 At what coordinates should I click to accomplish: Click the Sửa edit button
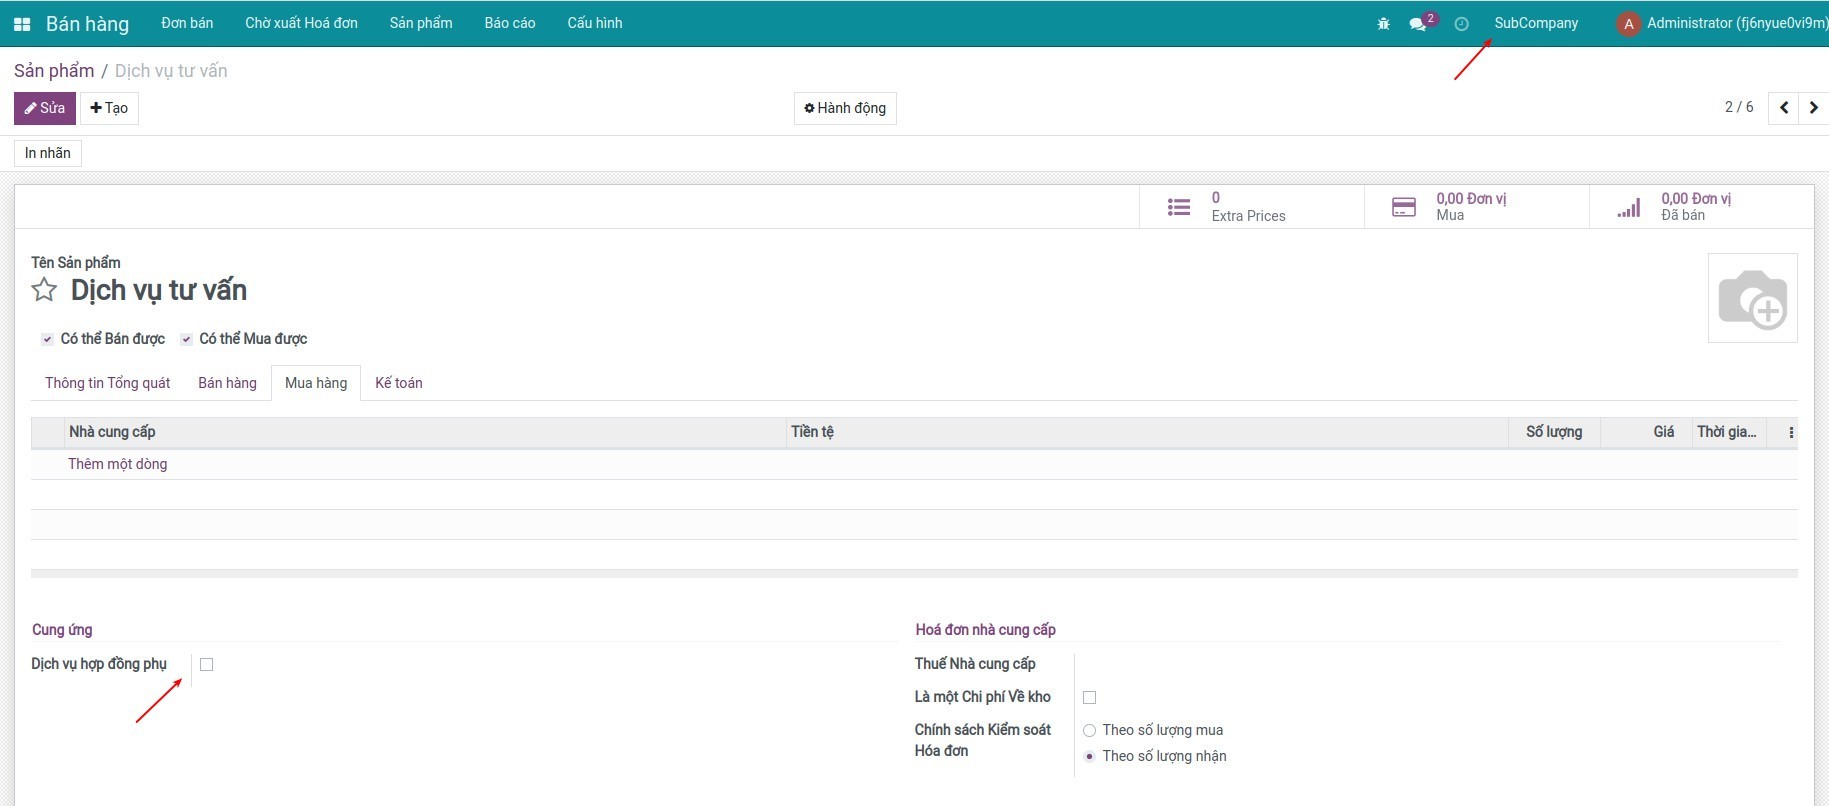point(45,108)
